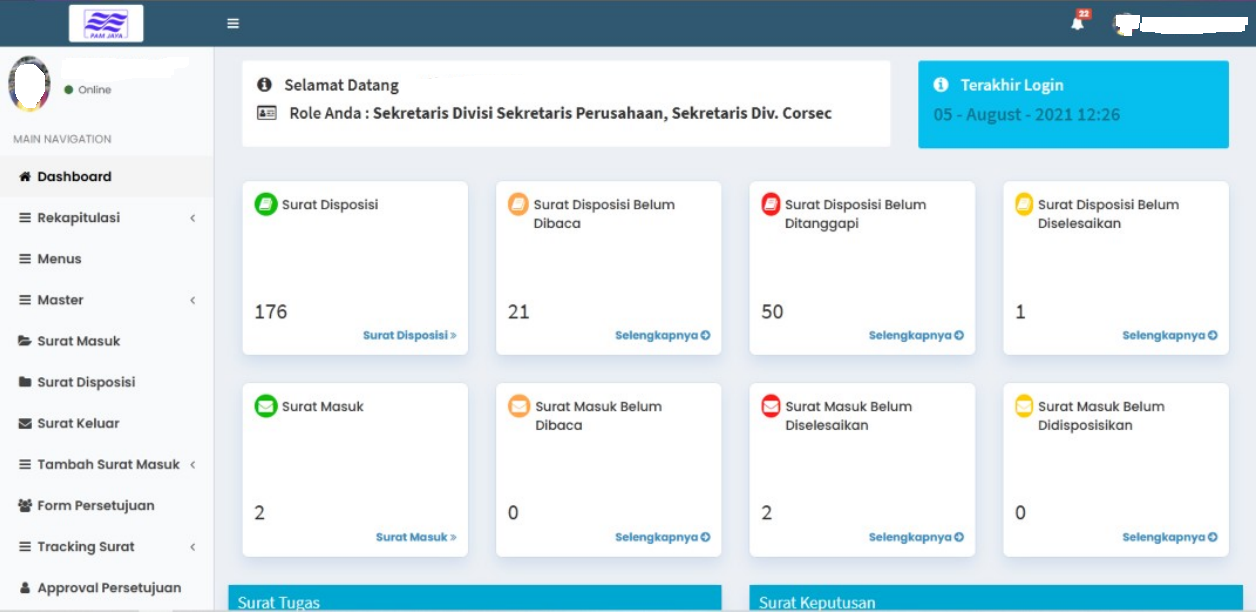Expand the Master menu chevron
Screen dimensions: 1259x612
tap(192, 300)
